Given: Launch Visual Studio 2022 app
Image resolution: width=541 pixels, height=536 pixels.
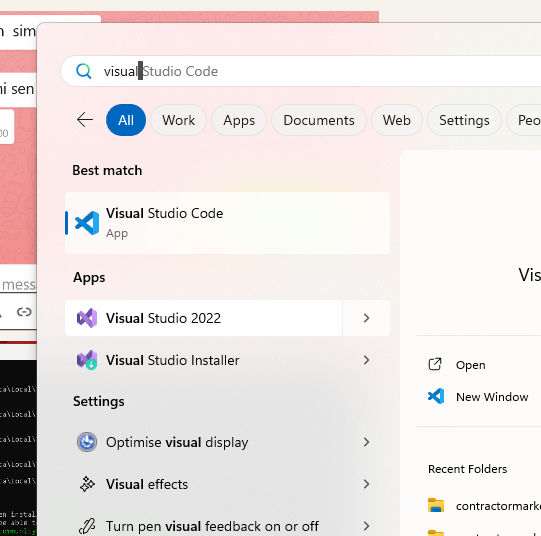Looking at the screenshot, I should point(204,318).
